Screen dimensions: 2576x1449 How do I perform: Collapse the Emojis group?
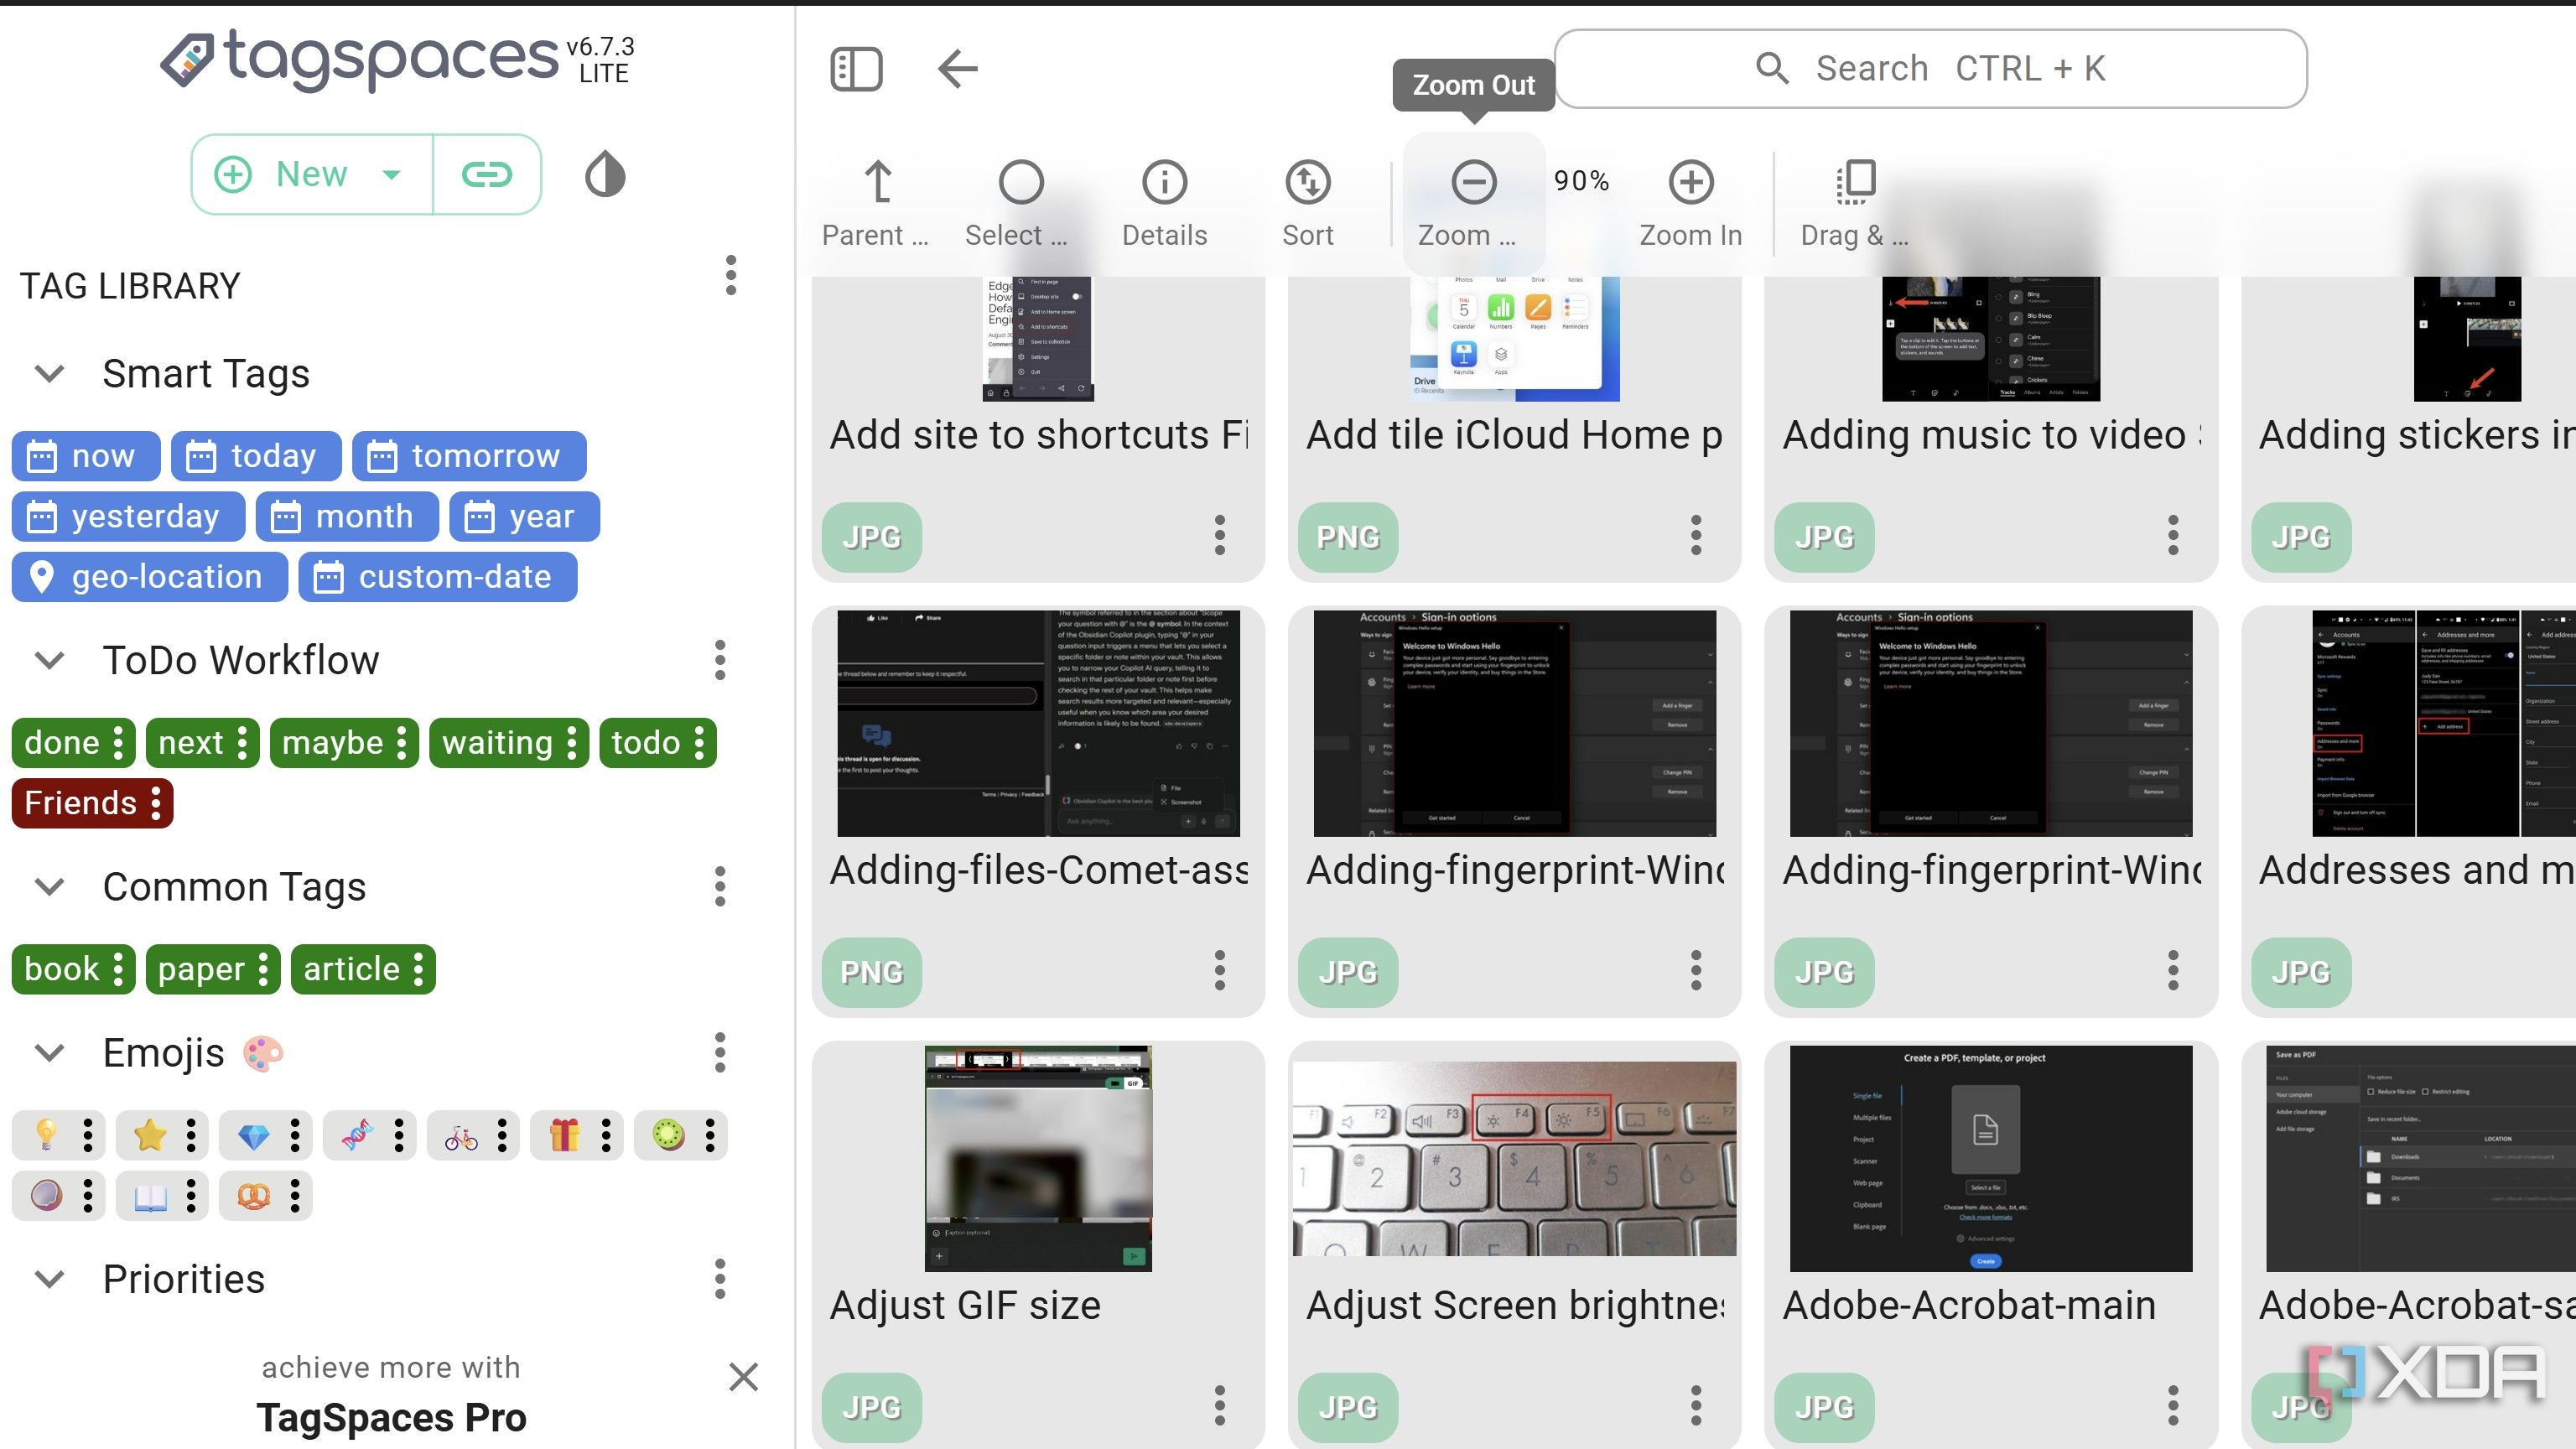(x=50, y=1053)
